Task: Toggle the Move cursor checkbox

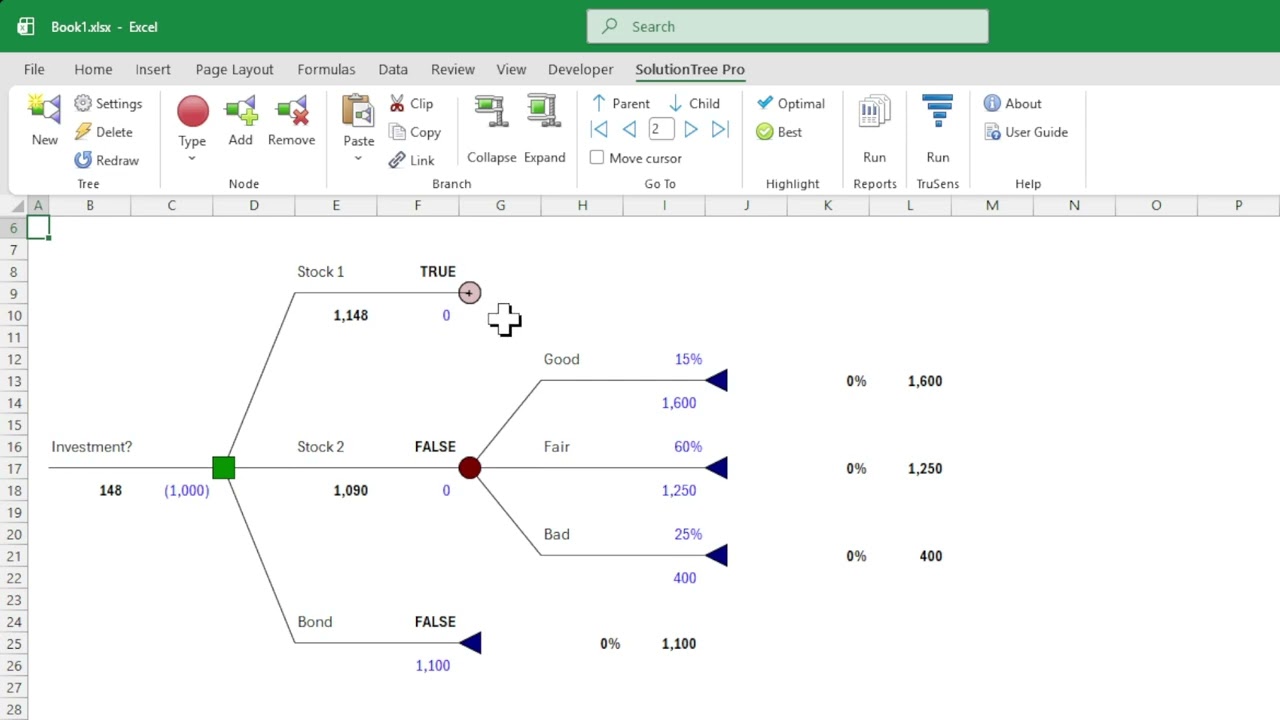Action: coord(597,158)
